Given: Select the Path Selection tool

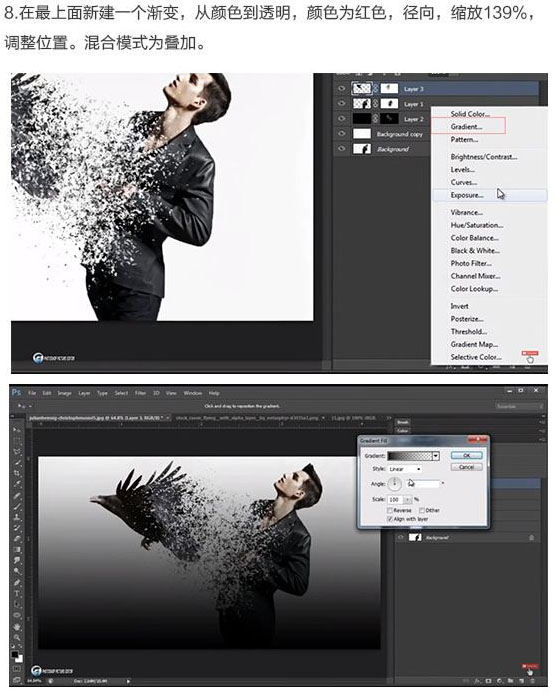Looking at the screenshot, I should (16, 604).
